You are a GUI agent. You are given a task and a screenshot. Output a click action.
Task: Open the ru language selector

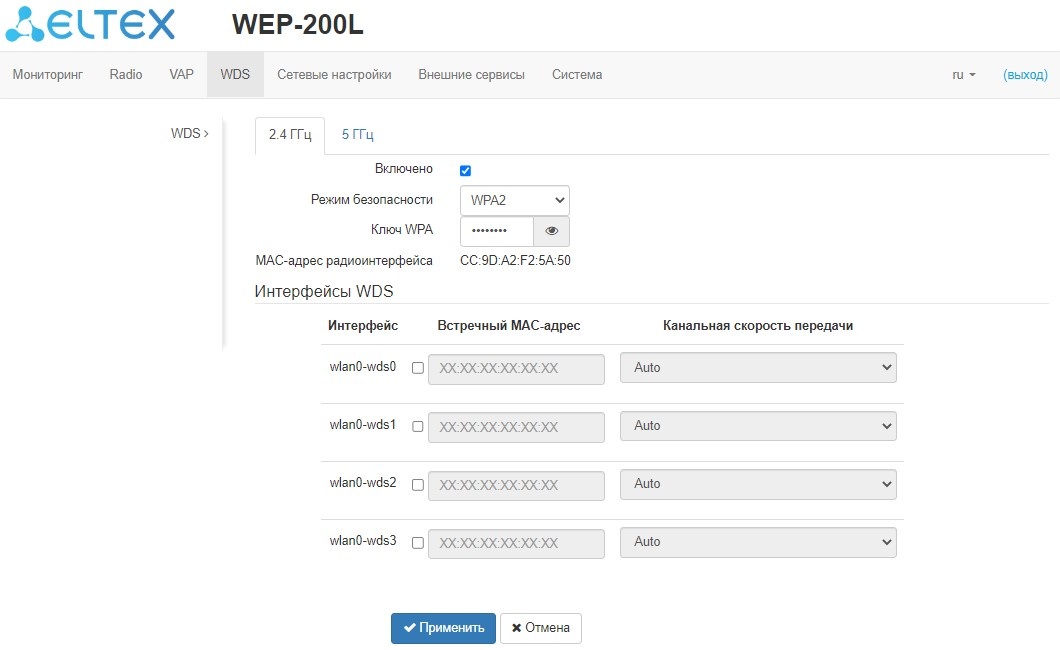963,75
